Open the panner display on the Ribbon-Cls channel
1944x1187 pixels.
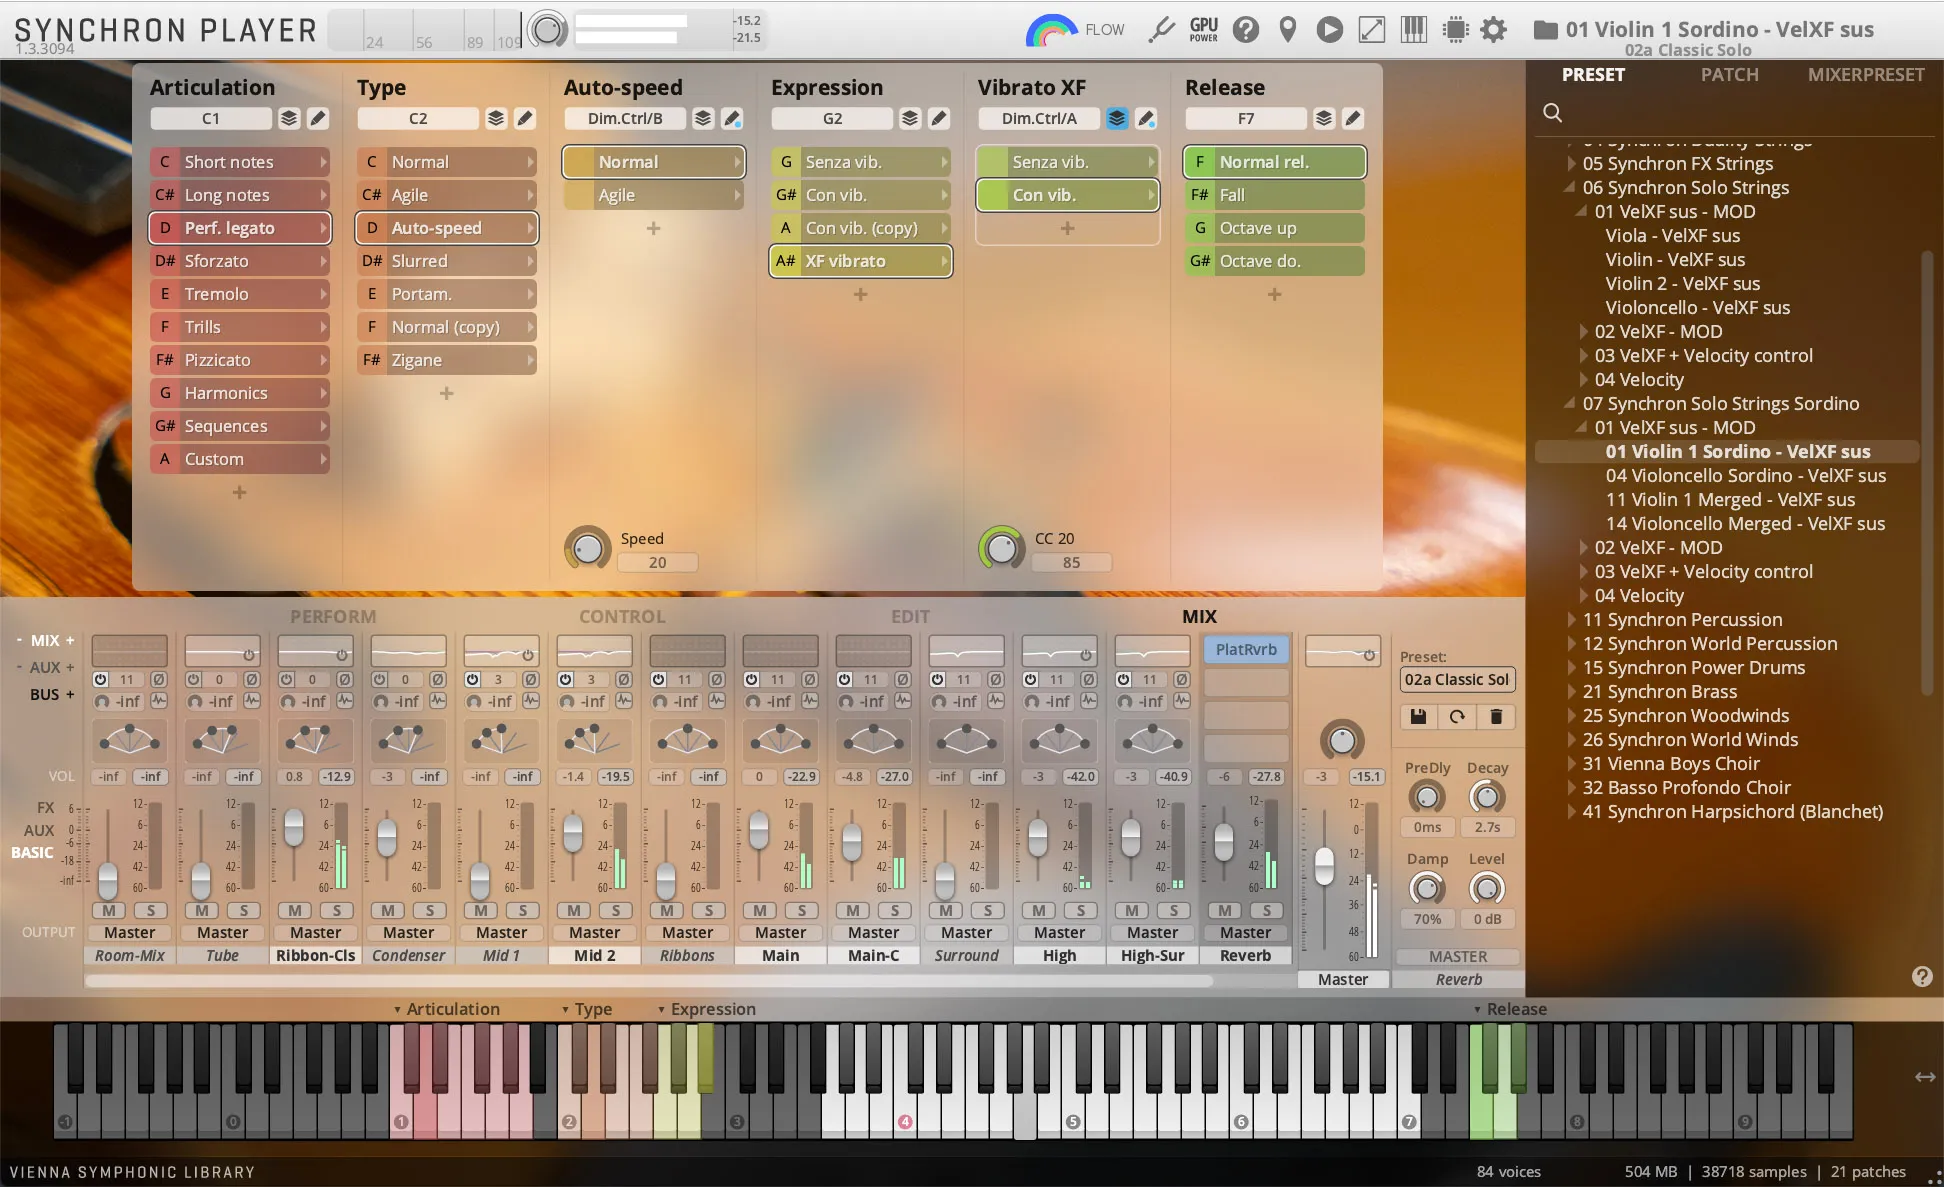click(315, 740)
